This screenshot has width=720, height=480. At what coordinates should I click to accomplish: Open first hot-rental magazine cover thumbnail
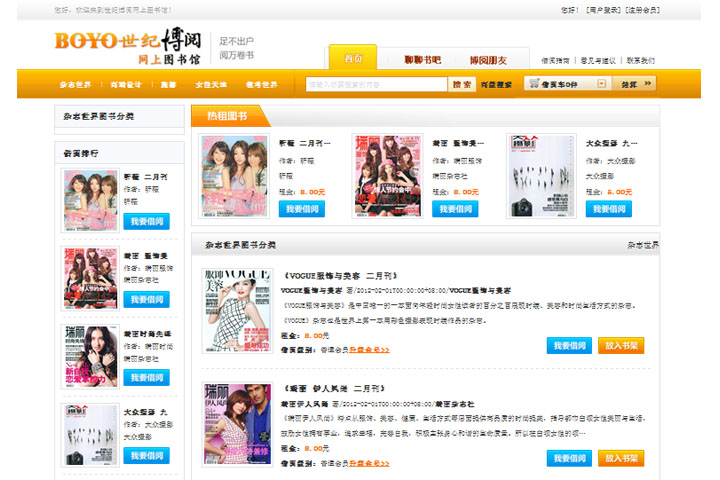[234, 171]
